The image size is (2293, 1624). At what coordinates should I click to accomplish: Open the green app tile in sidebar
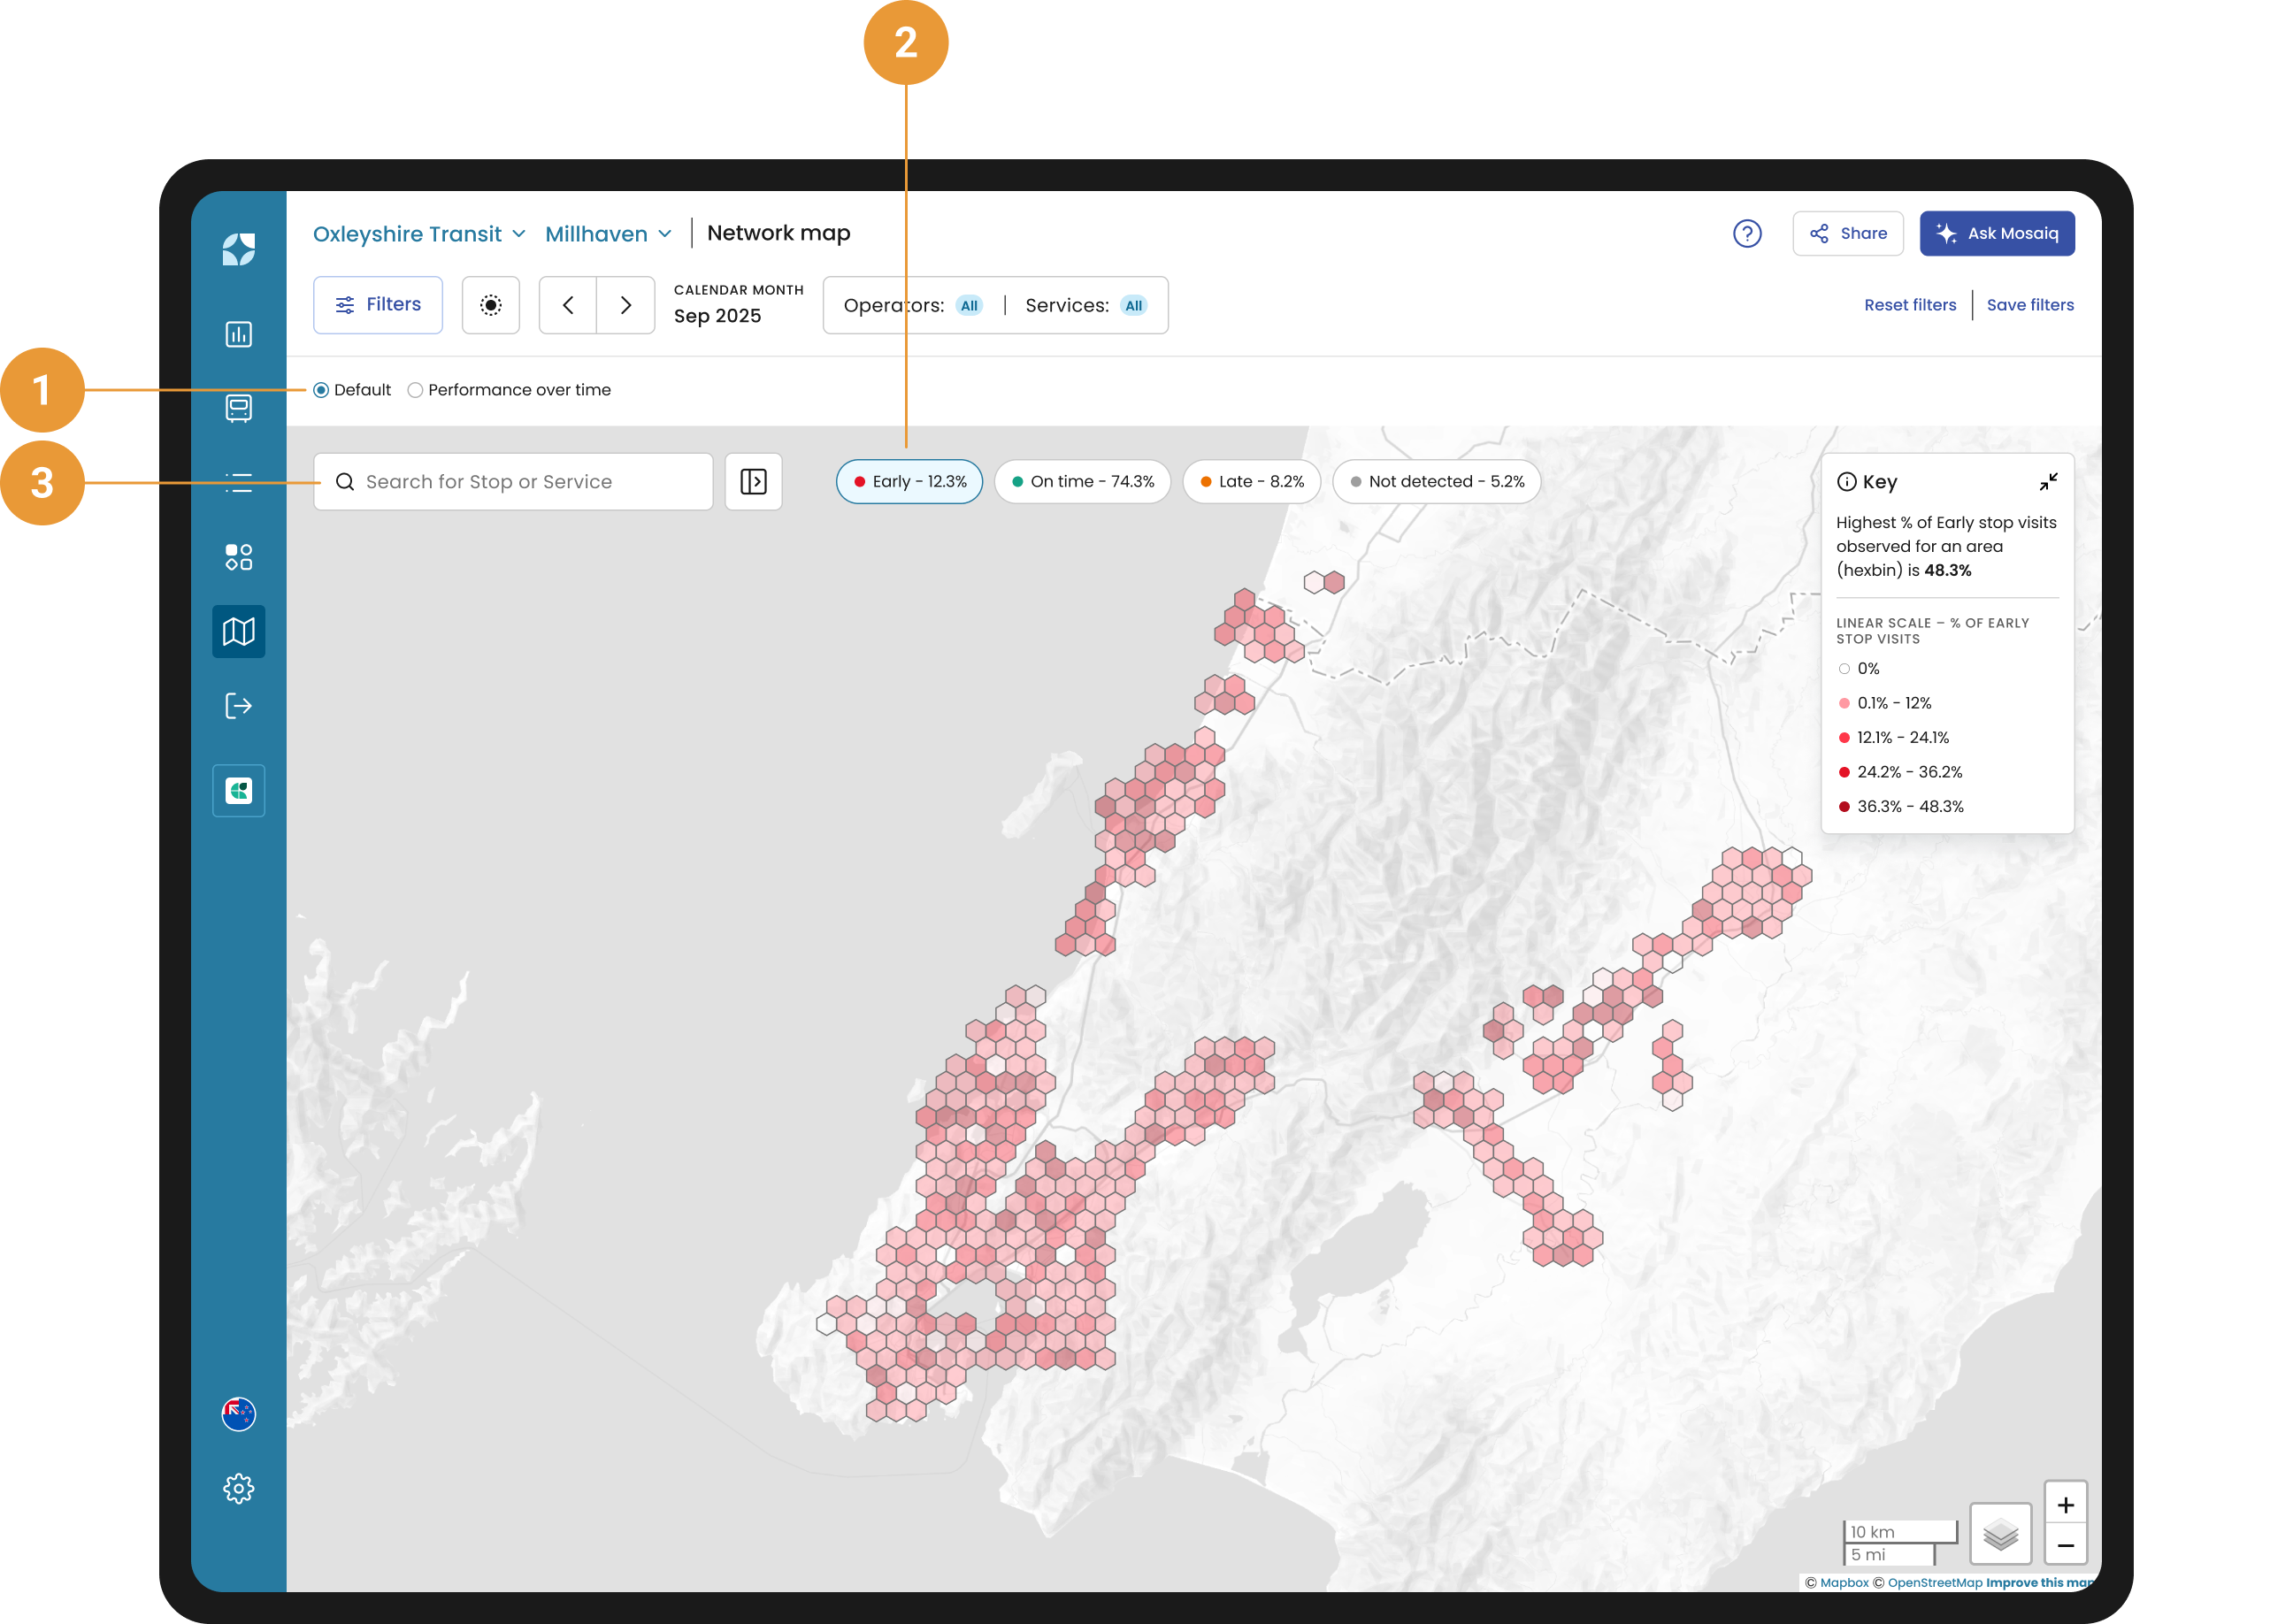pyautogui.click(x=238, y=791)
